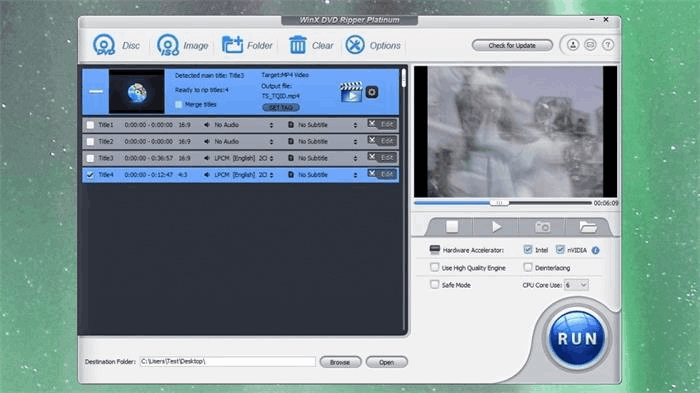Open the snapshot folder icon
This screenshot has width=700, height=393.
pos(588,227)
